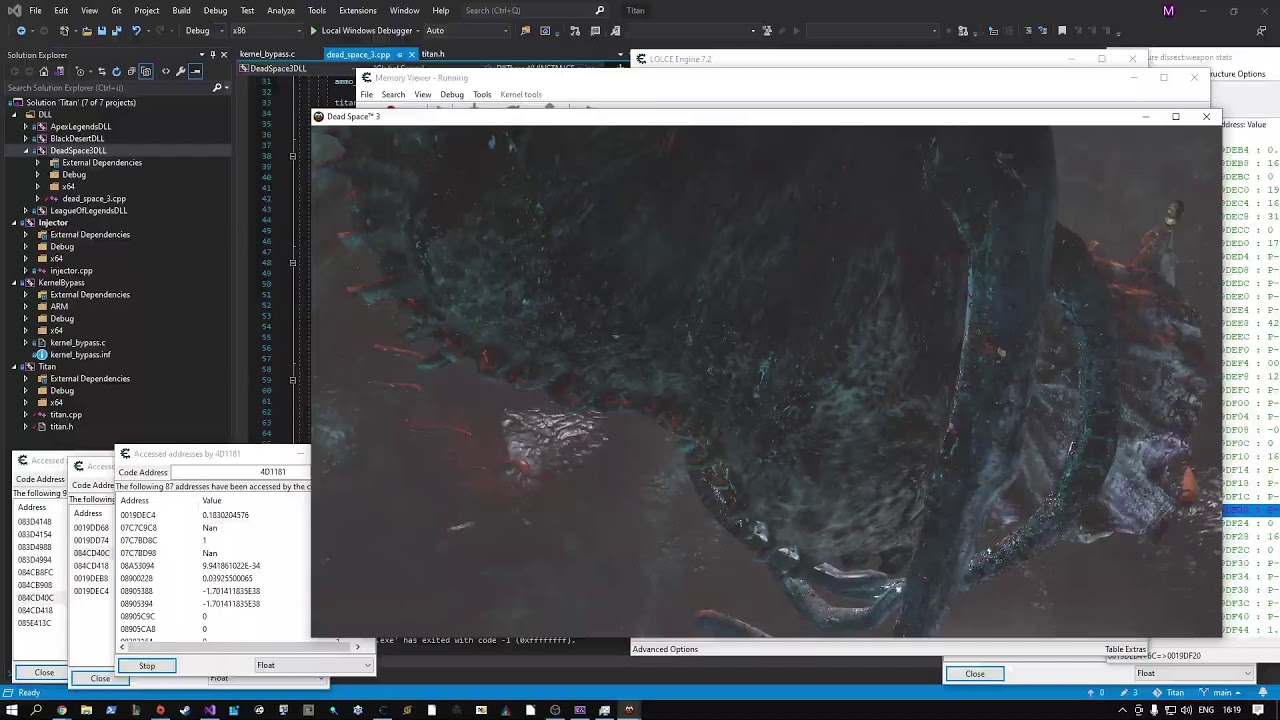Open the Float dropdown beside the right Close button

click(x=1195, y=673)
